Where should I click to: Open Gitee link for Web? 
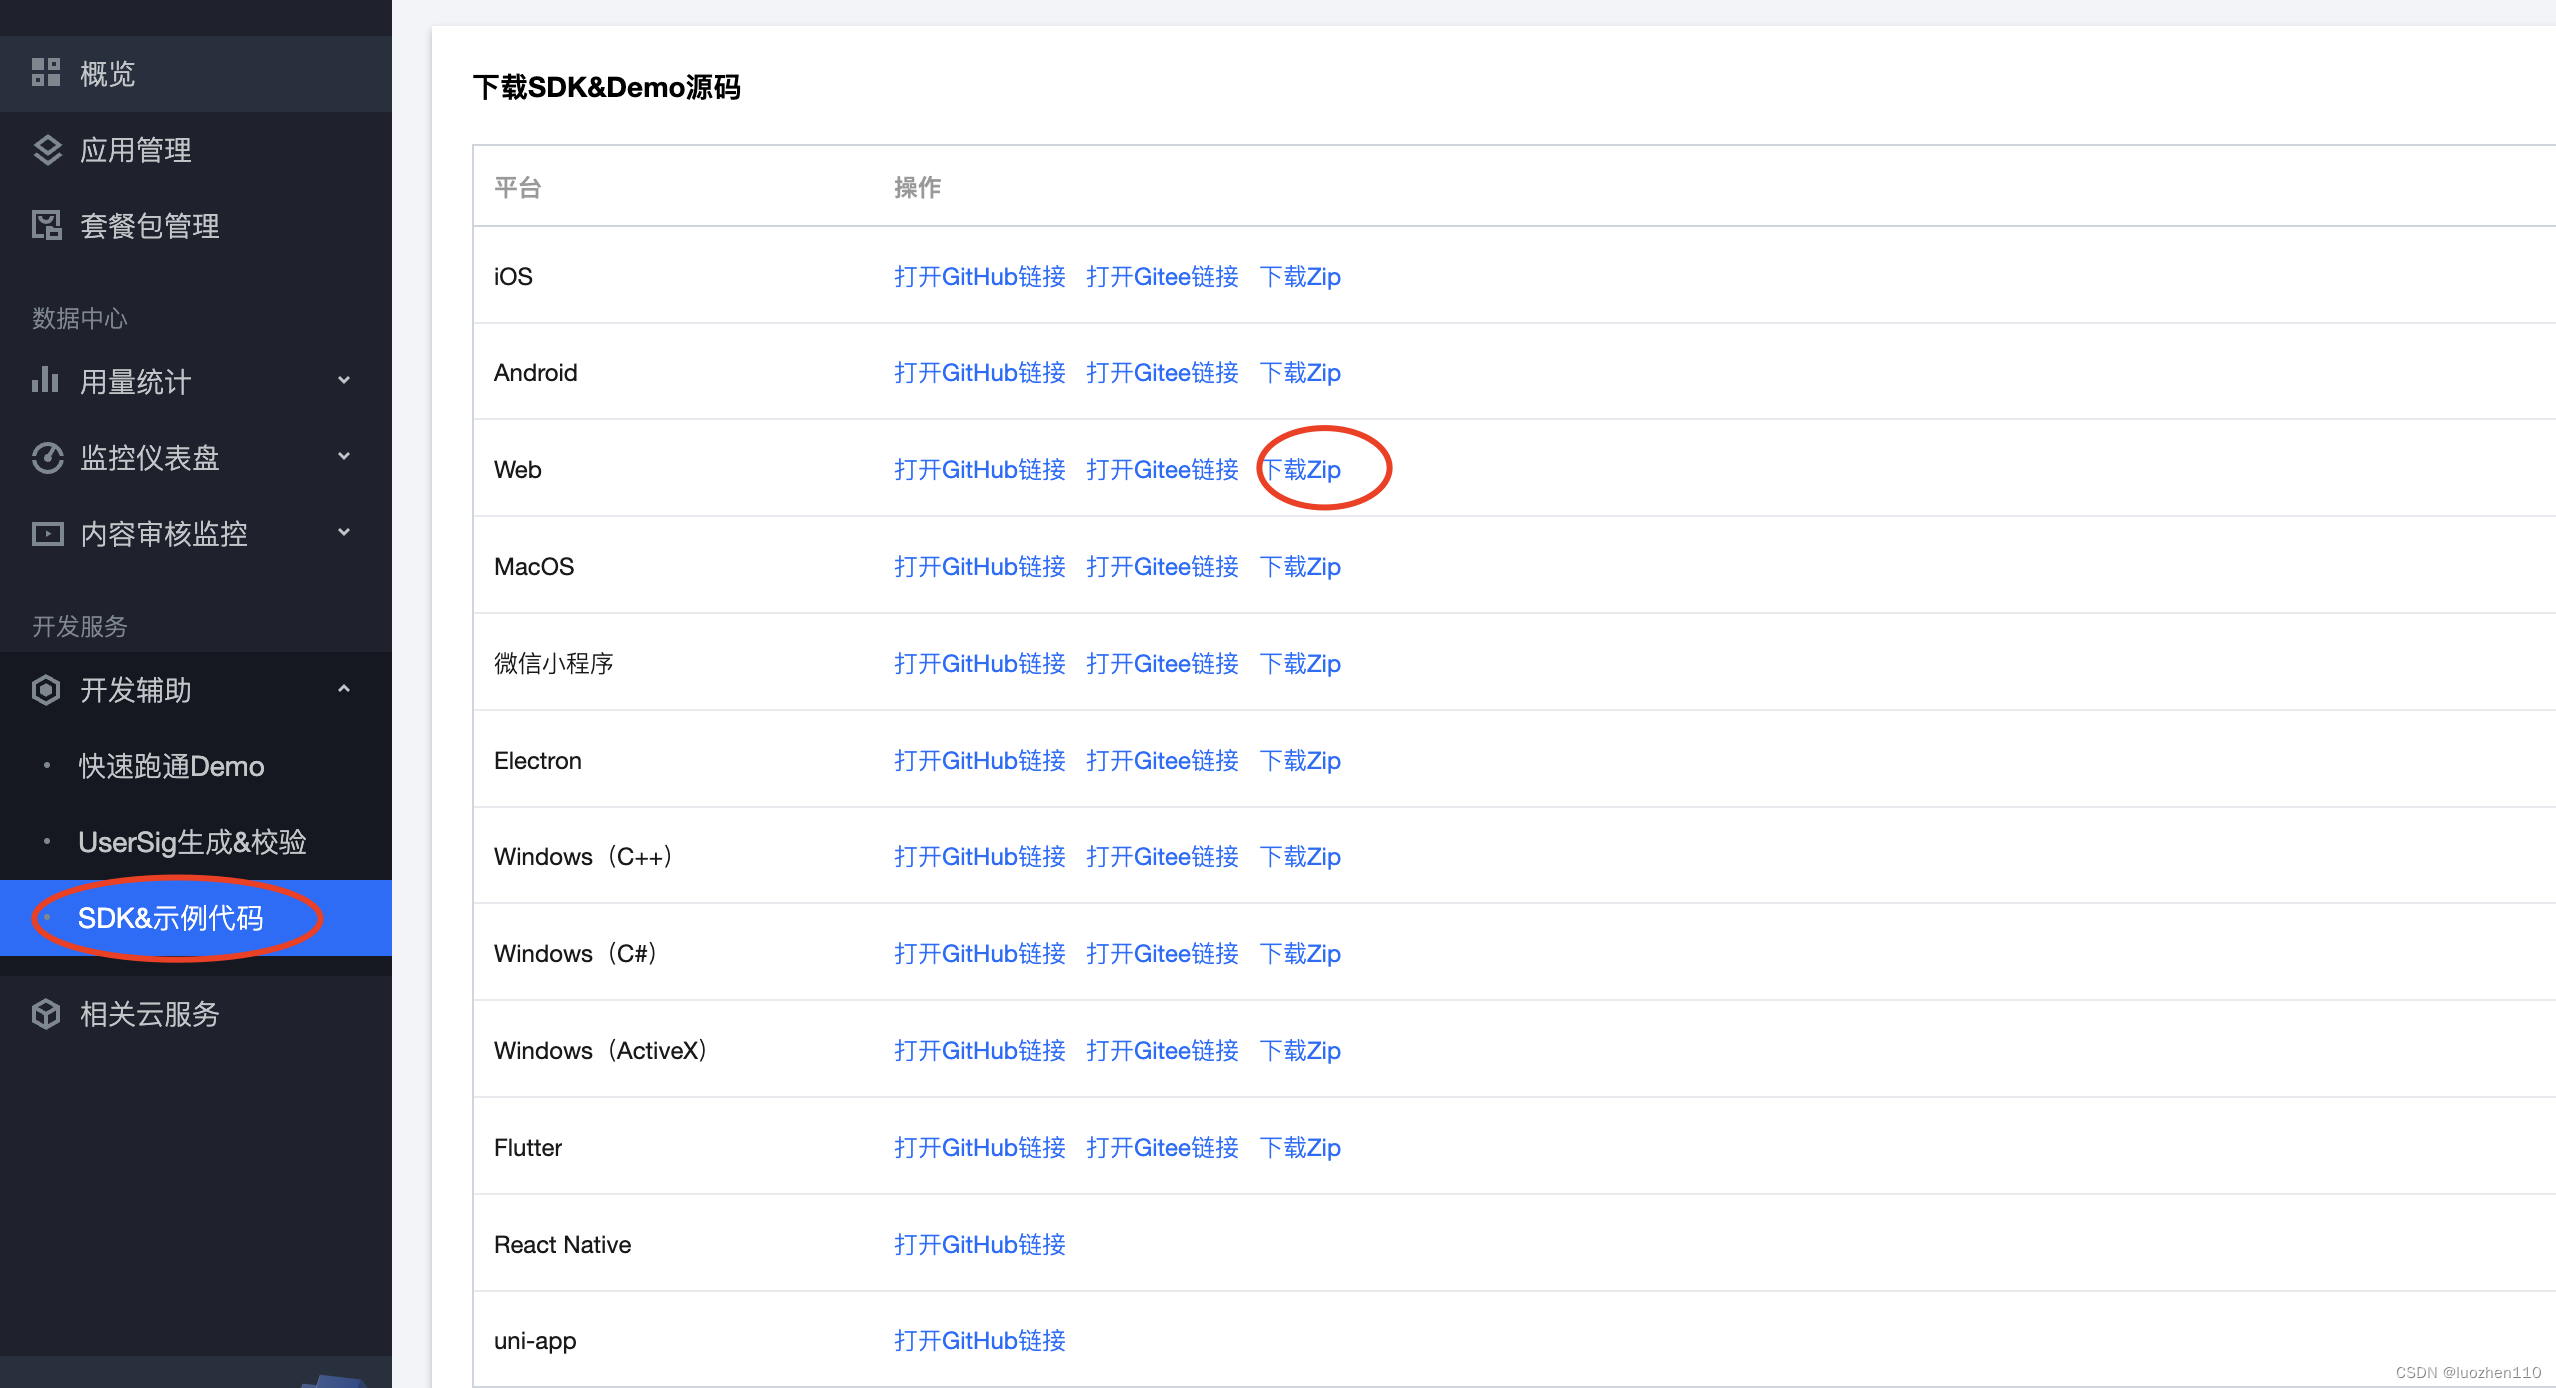point(1162,470)
